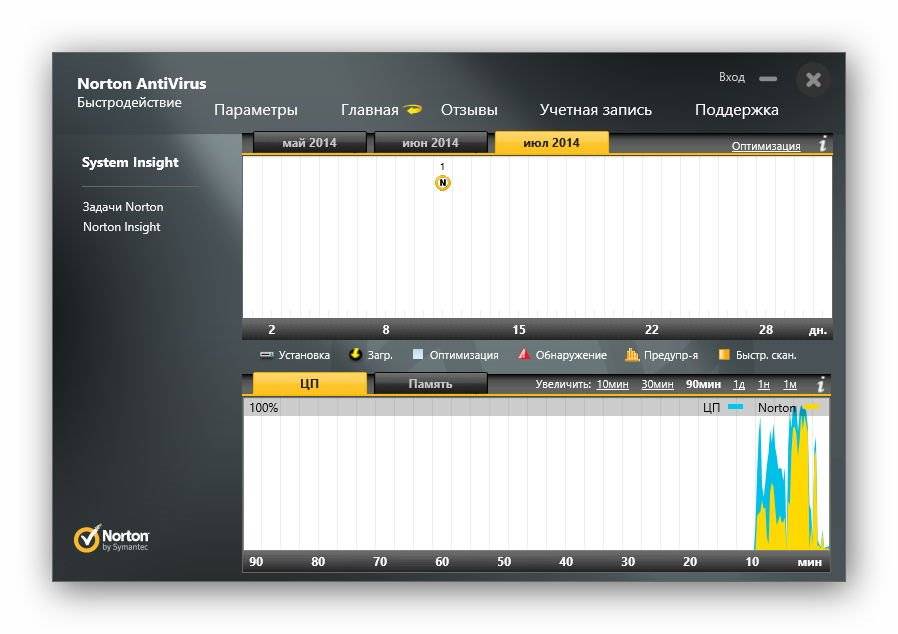Viewport: 898px width, 634px height.
Task: Click the 60 minute axis label
Action: click(x=442, y=562)
